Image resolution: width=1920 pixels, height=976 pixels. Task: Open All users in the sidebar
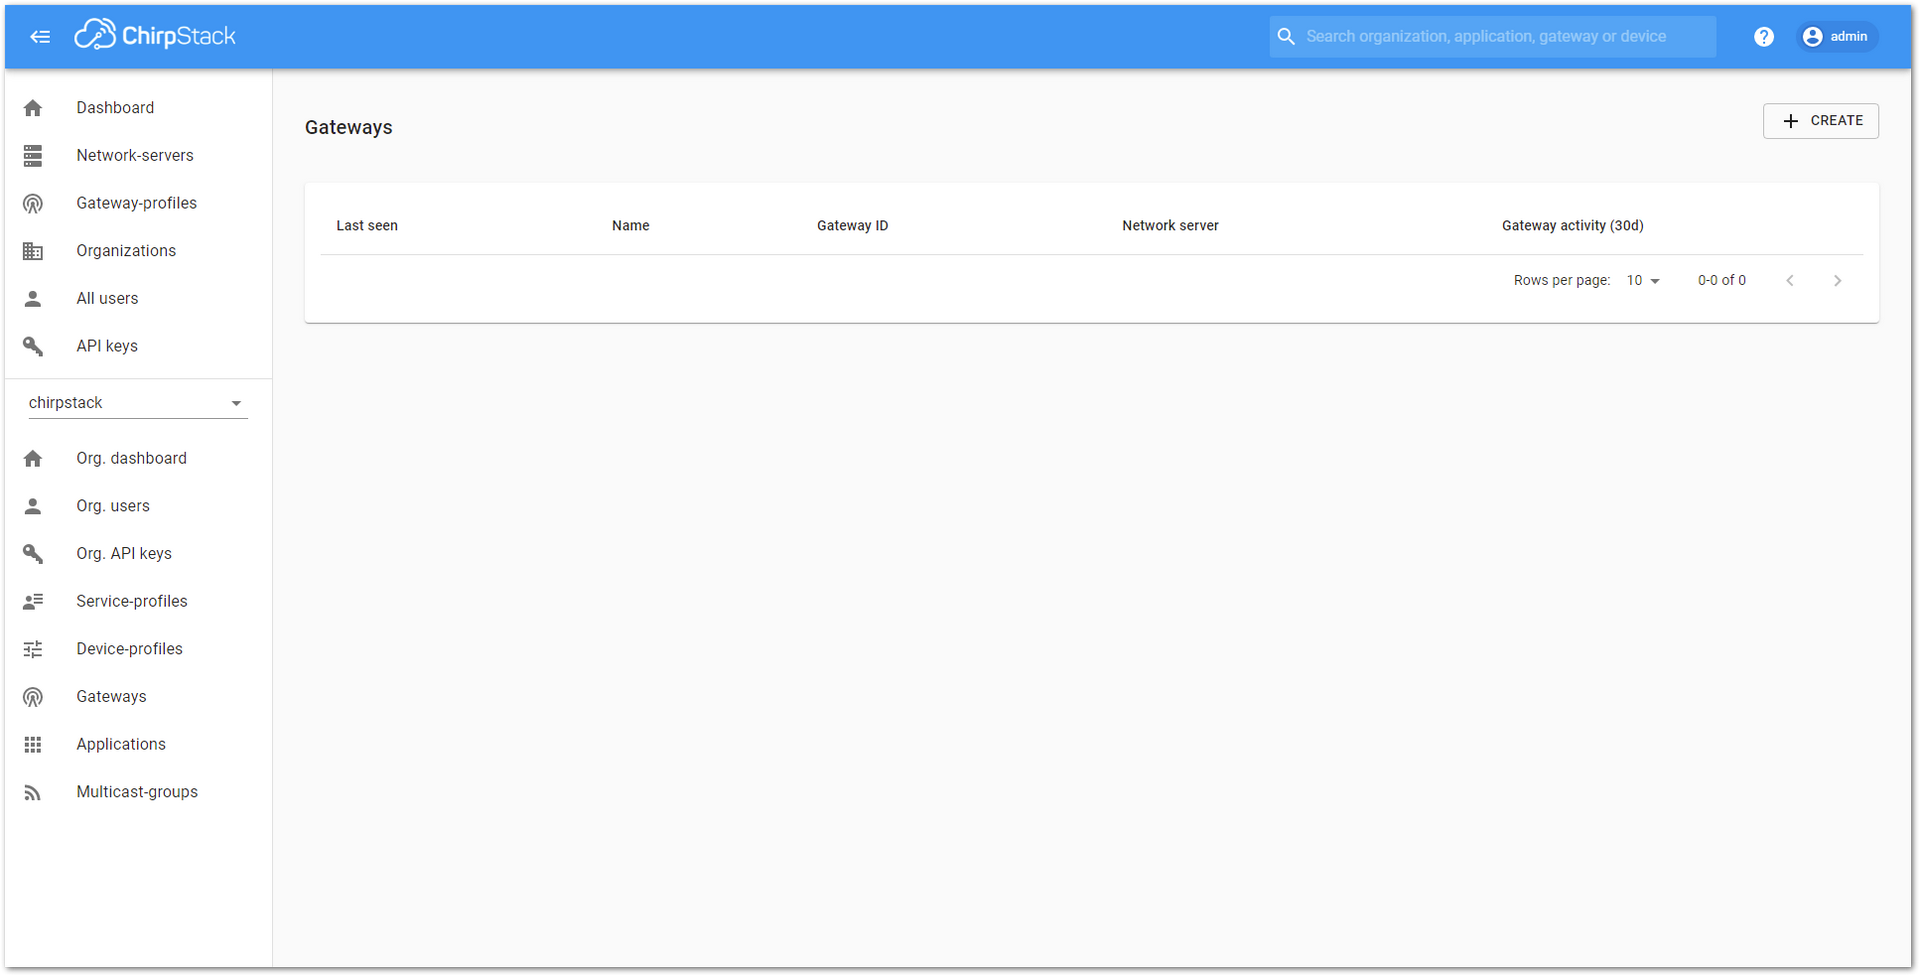138,298
